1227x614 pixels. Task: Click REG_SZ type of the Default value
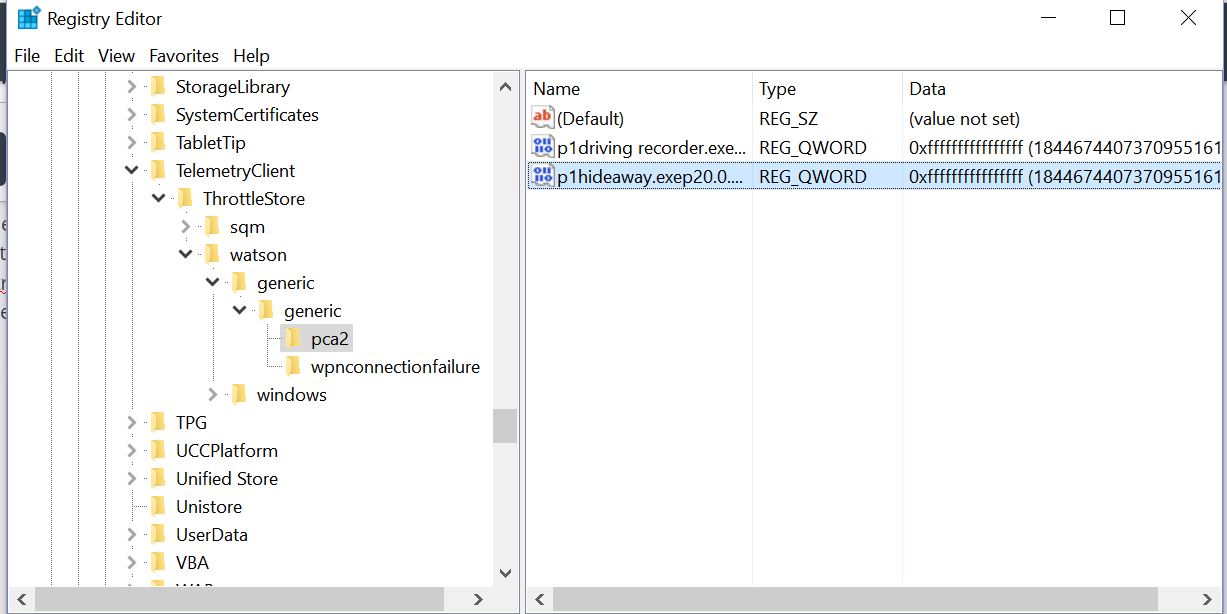coord(789,119)
